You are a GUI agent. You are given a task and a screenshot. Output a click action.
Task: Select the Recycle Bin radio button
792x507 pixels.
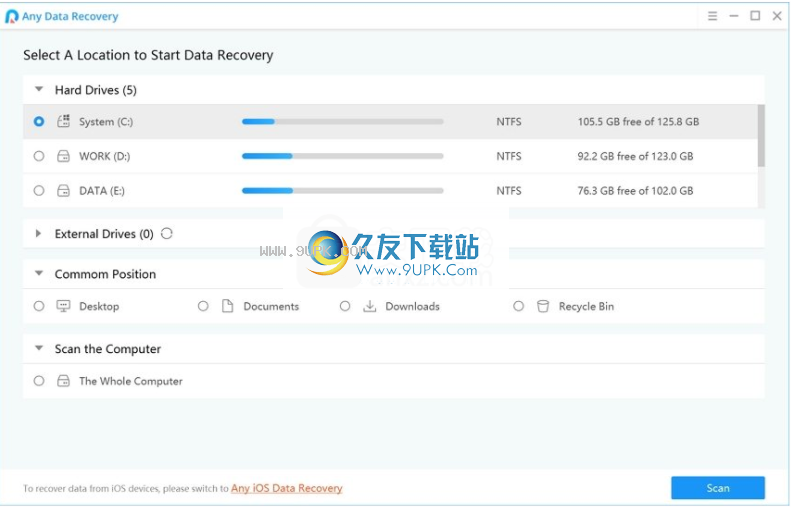point(518,306)
